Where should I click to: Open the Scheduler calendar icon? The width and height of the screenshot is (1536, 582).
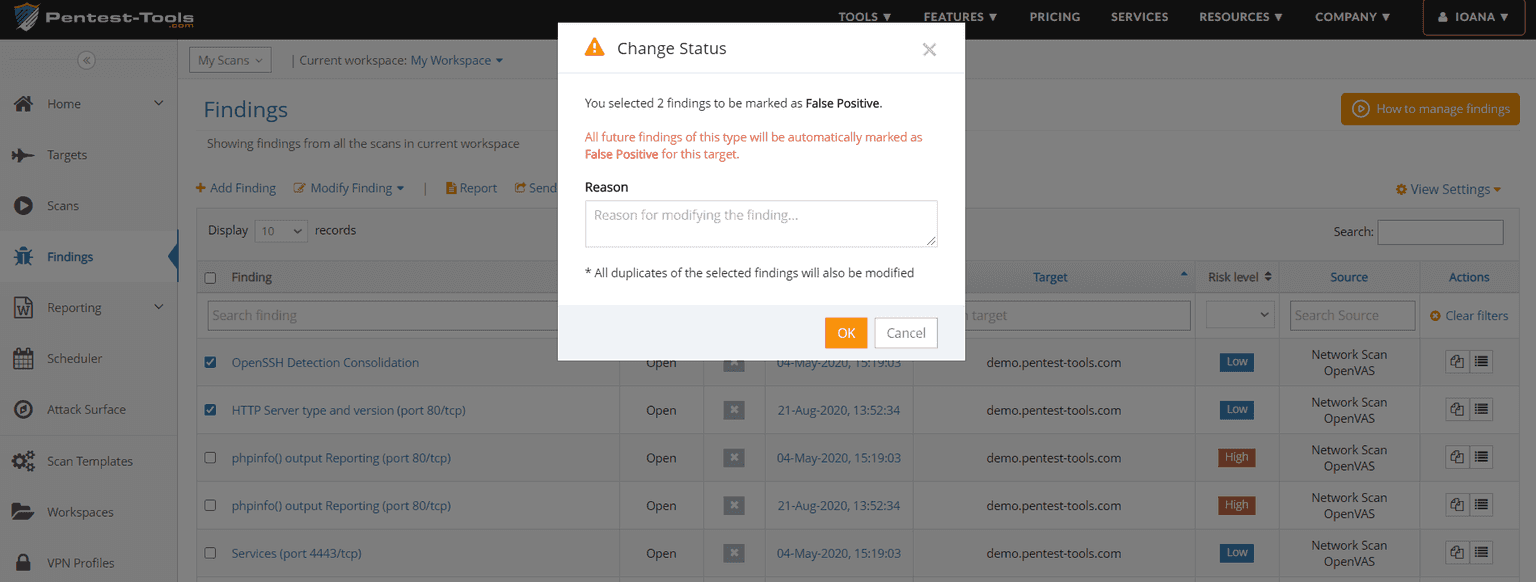(23, 359)
